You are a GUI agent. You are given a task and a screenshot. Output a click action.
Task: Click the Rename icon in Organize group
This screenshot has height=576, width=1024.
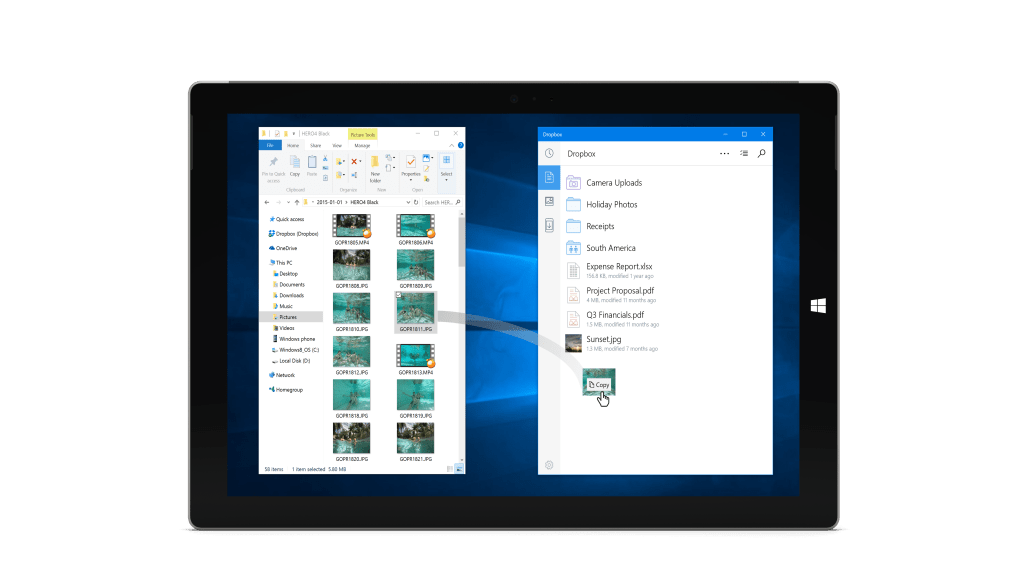coord(354,175)
